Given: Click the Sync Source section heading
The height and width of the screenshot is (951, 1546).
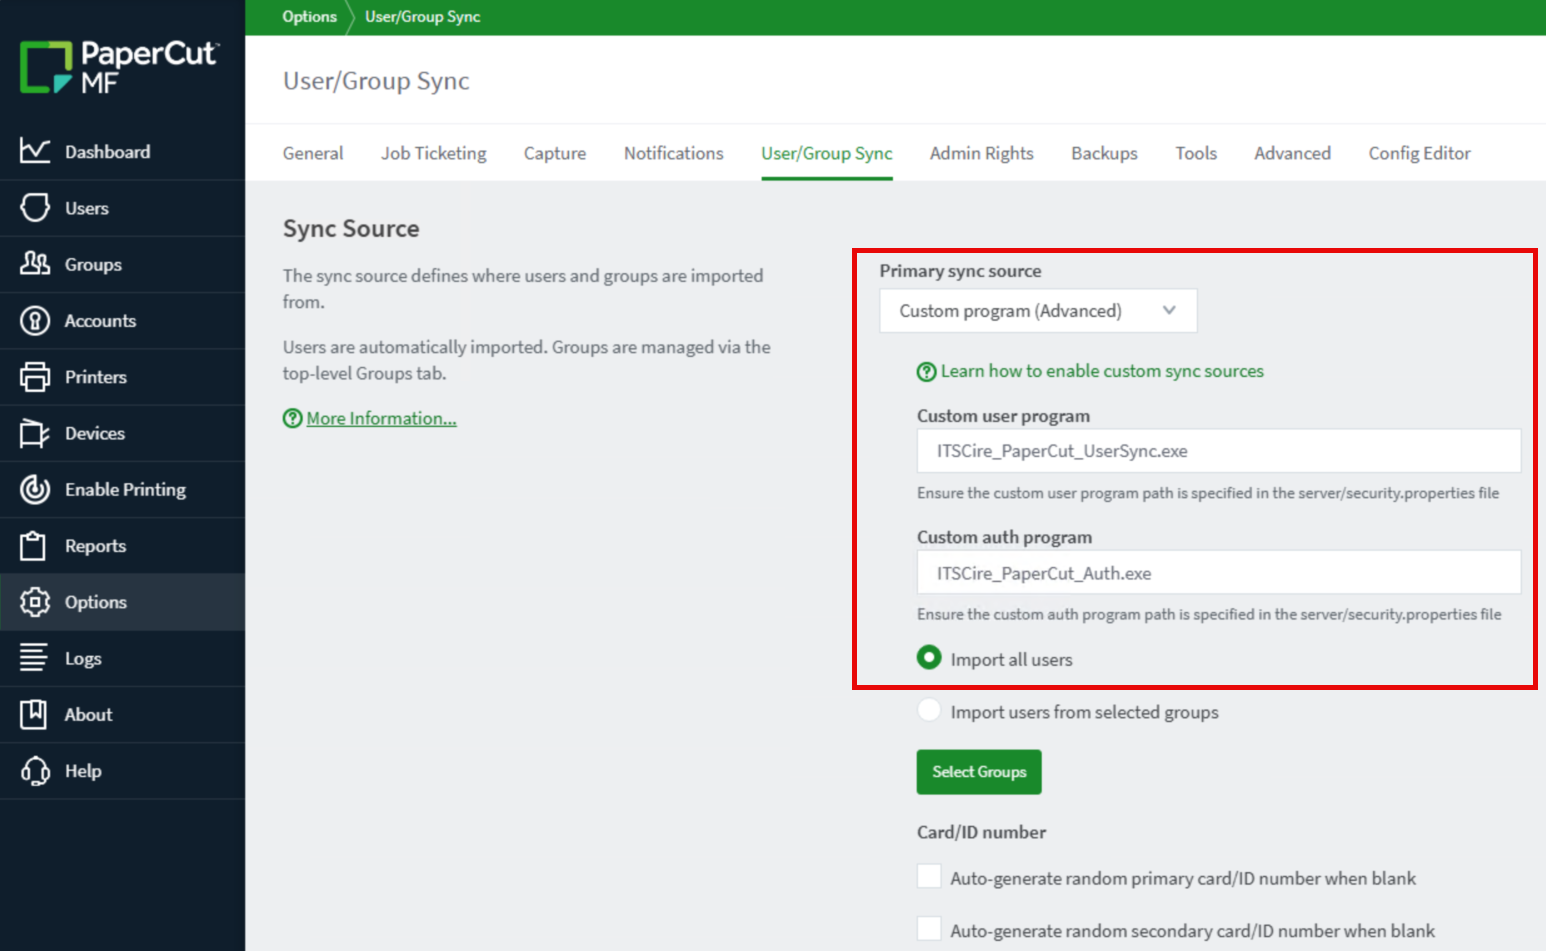Looking at the screenshot, I should click(351, 229).
